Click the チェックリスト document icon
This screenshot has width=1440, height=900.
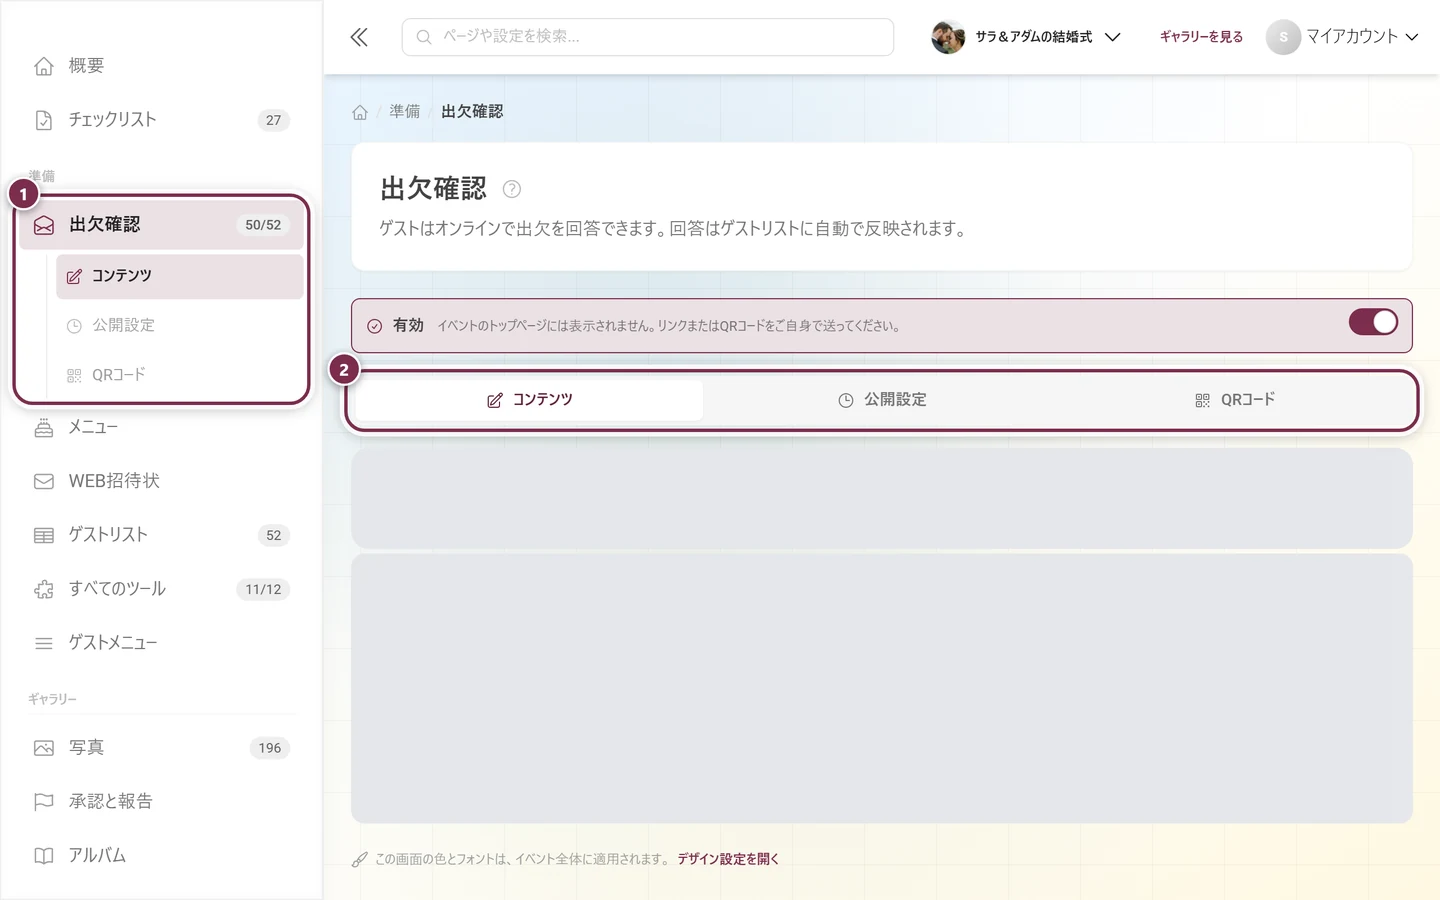click(44, 120)
